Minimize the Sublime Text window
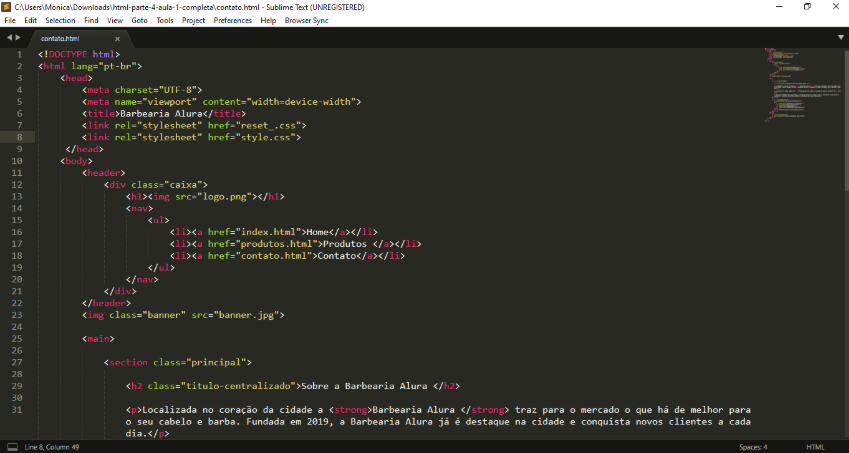 [x=779, y=6]
